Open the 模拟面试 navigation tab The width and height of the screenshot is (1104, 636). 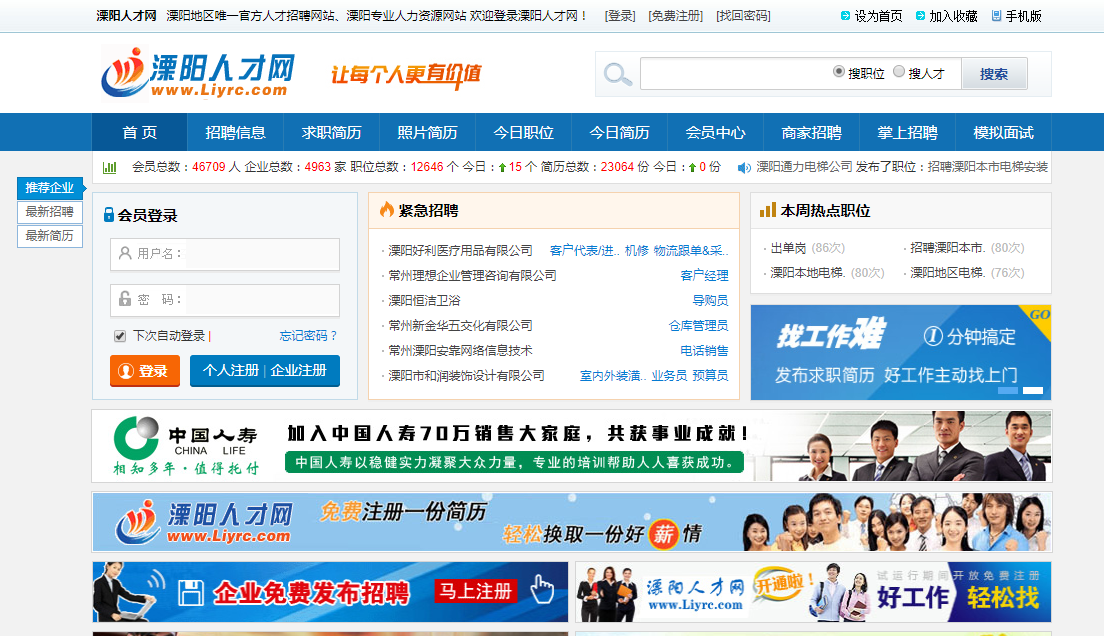tap(1003, 132)
